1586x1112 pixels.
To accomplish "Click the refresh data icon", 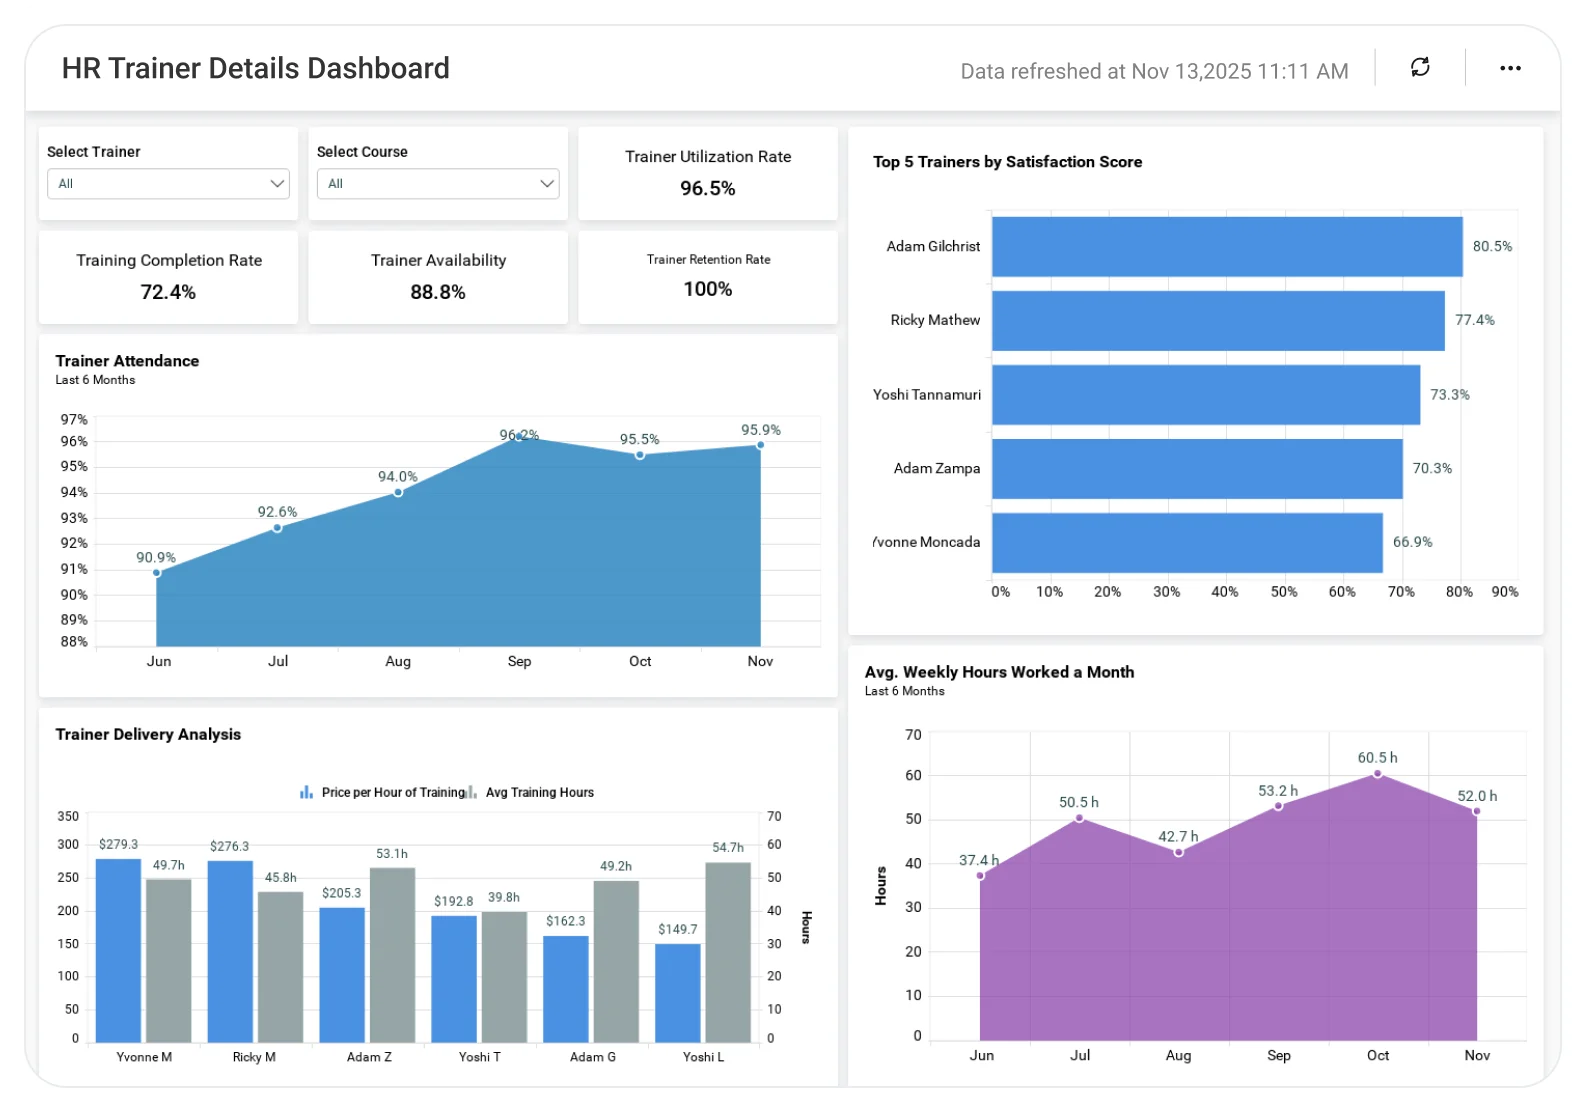I will point(1420,68).
